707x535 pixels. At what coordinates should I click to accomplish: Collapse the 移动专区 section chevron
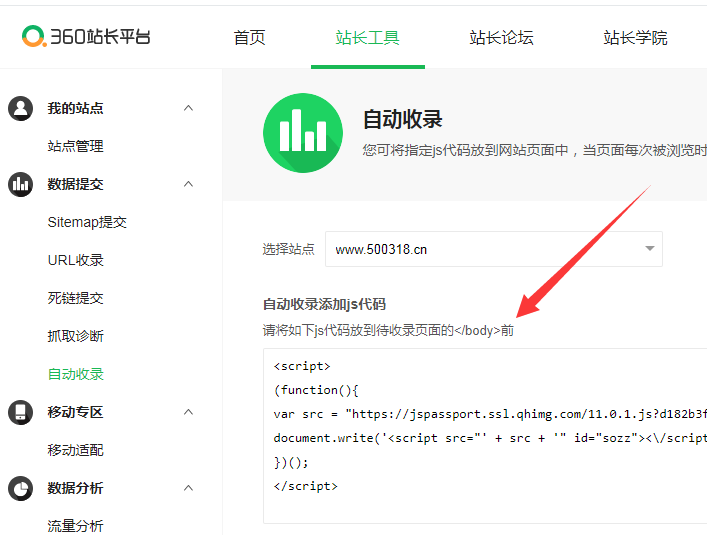pyautogui.click(x=188, y=412)
